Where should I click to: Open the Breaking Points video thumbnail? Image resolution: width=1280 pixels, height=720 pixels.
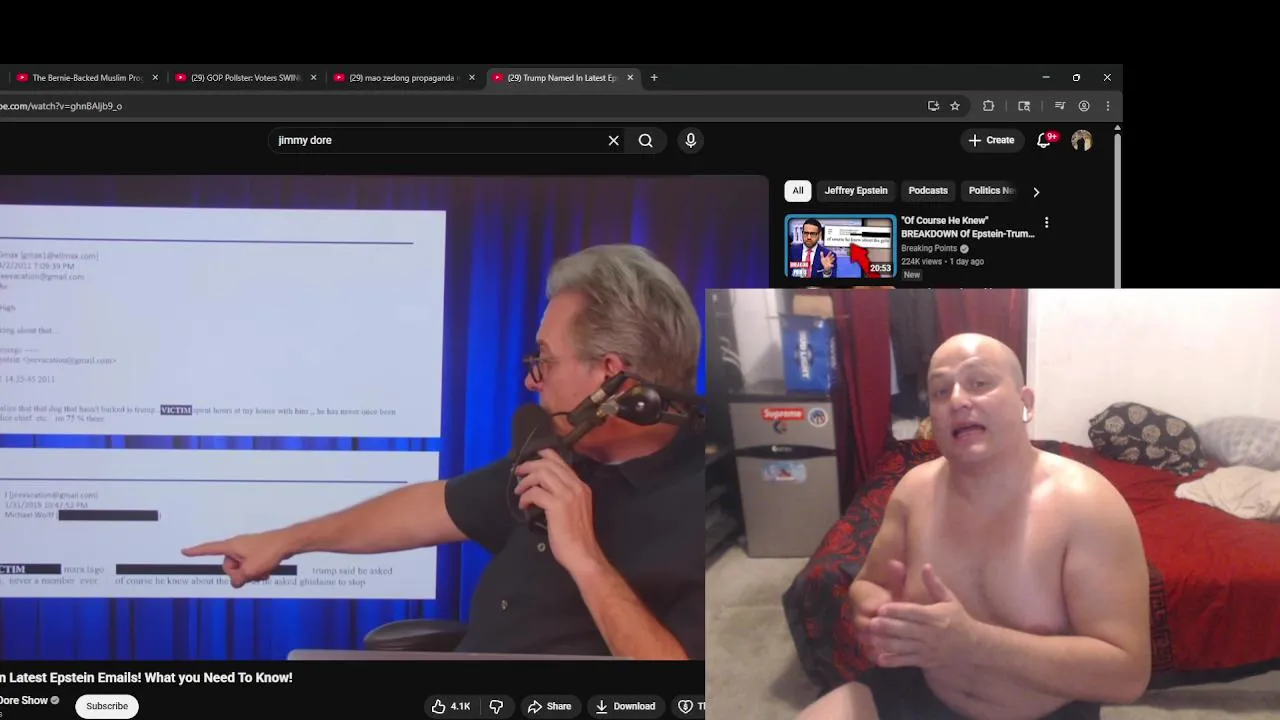pos(840,246)
